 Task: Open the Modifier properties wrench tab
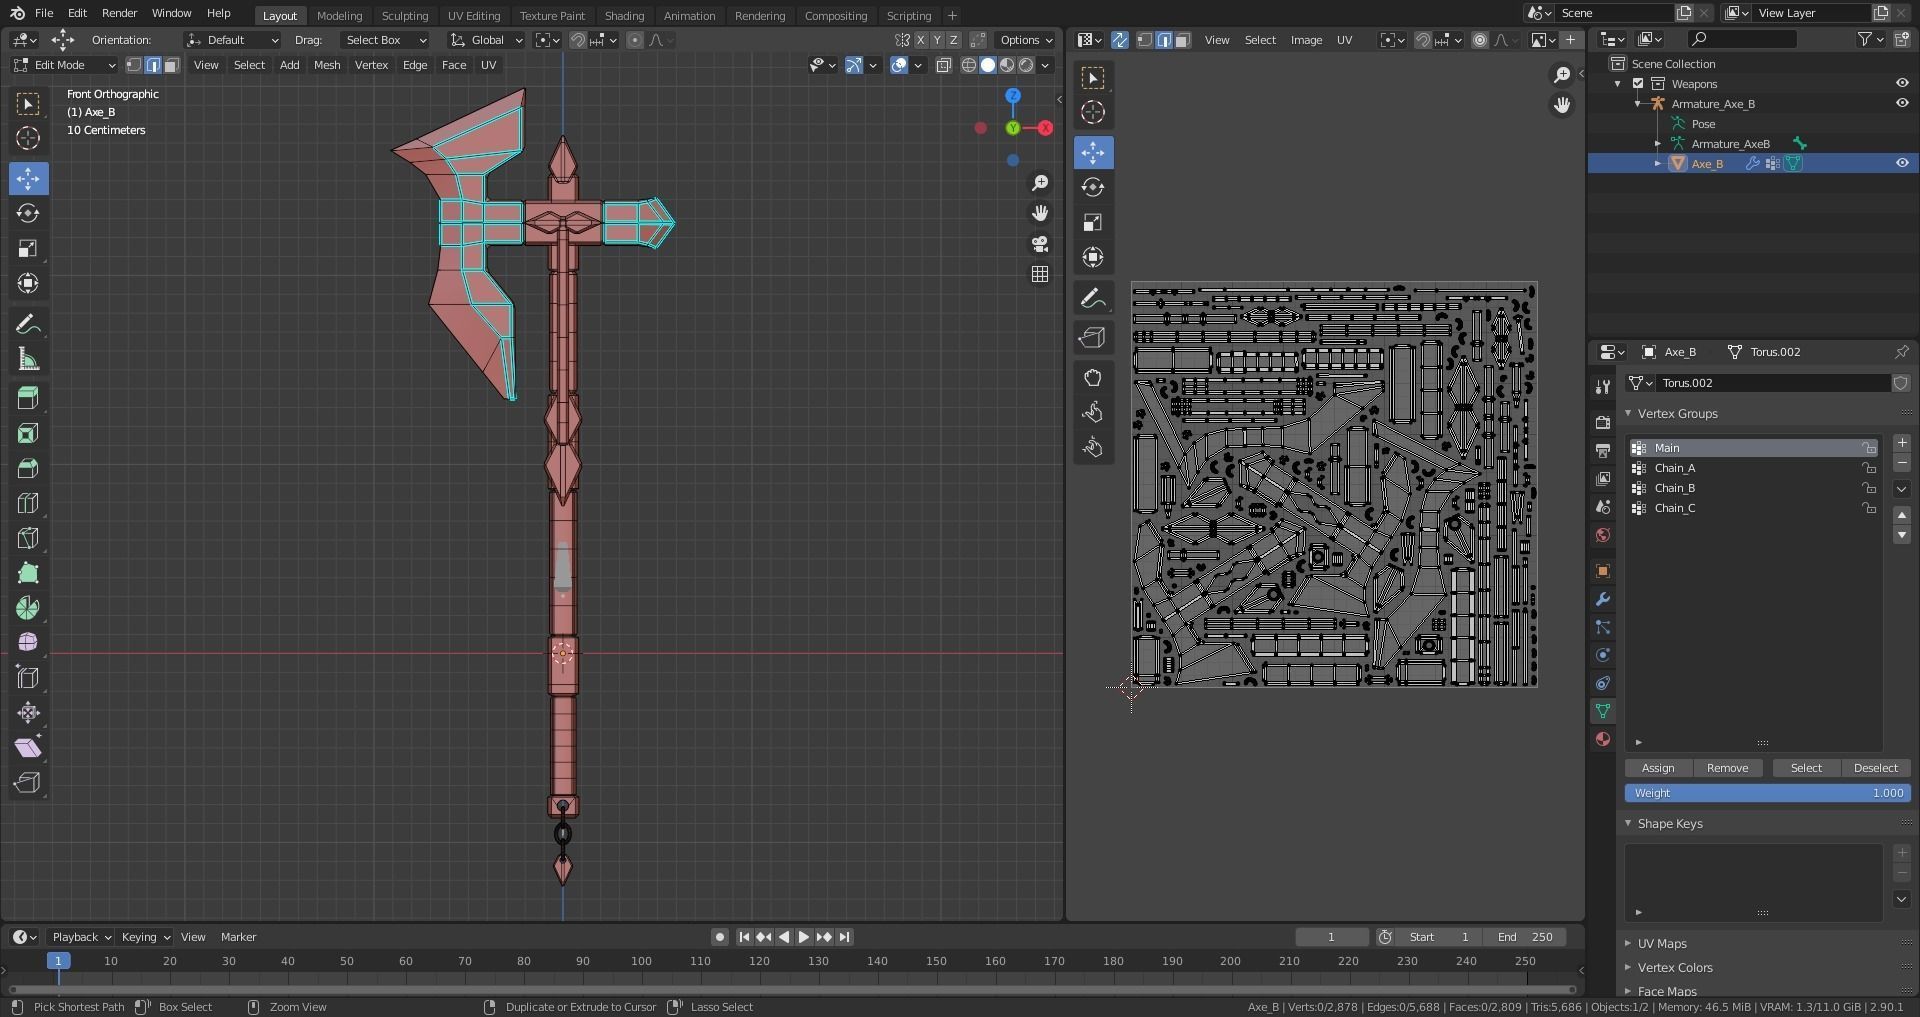(x=1603, y=599)
